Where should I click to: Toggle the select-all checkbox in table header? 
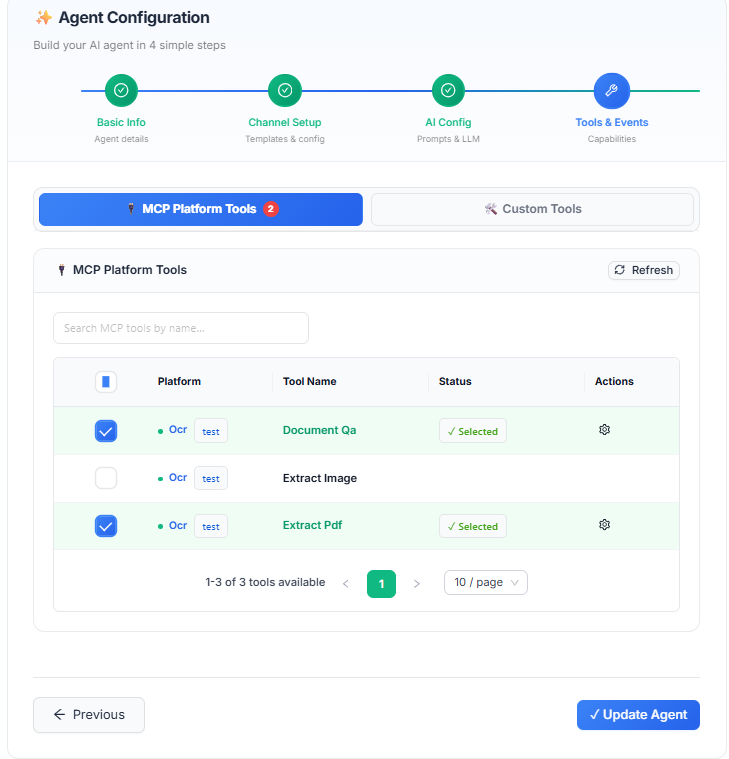(x=106, y=382)
